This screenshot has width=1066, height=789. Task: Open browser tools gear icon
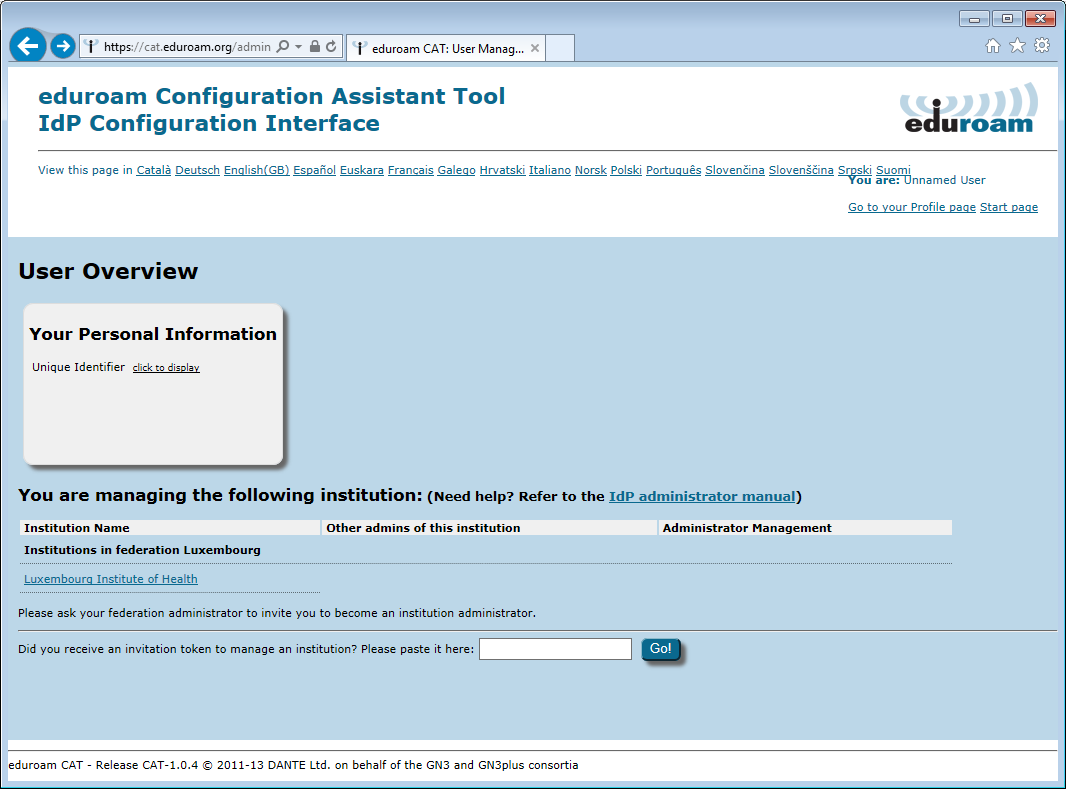point(1042,46)
